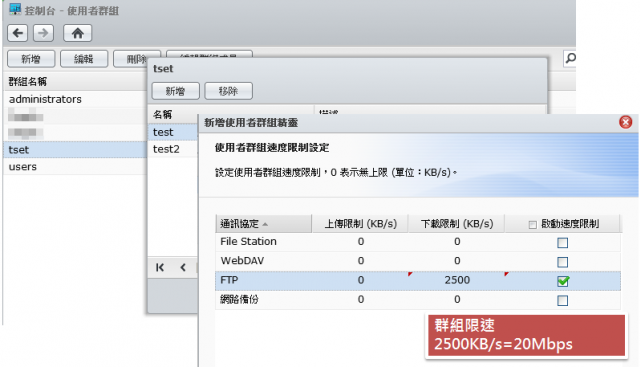Click the 上傳限制 (KB/s) column header
Image resolution: width=640 pixels, height=367 pixels.
360,224
